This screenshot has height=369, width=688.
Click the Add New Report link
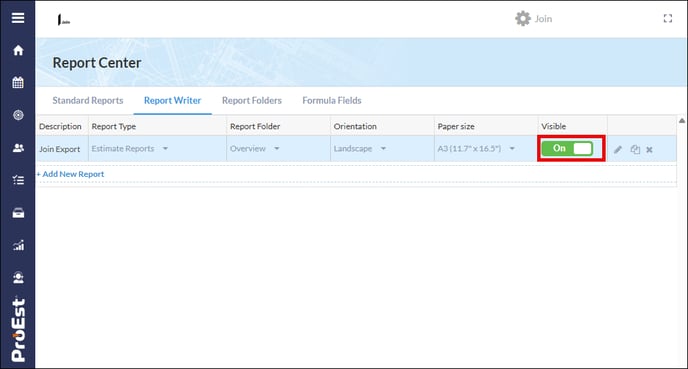[70, 174]
